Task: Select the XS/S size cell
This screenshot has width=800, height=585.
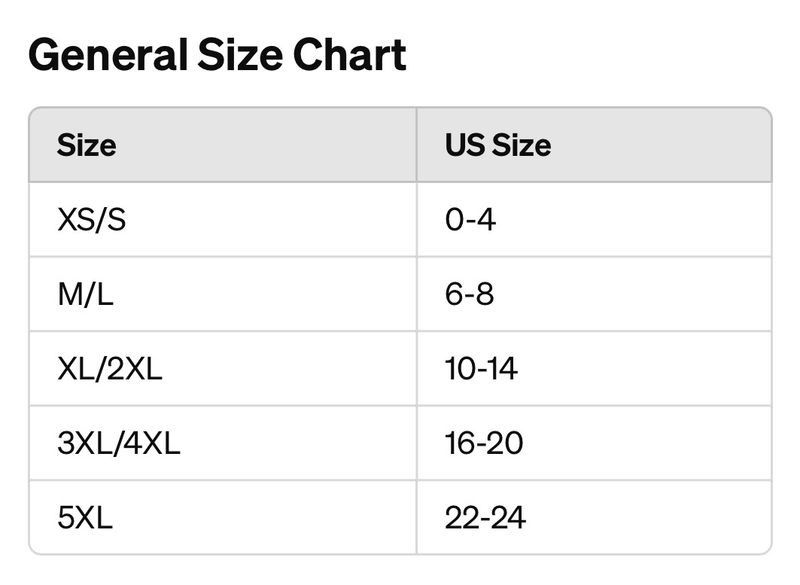Action: (92, 219)
